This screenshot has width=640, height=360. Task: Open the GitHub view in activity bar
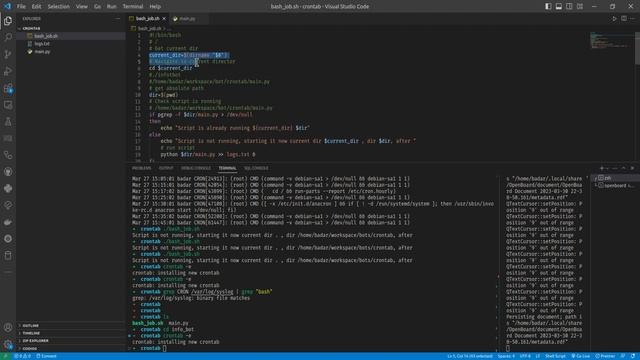click(x=8, y=172)
